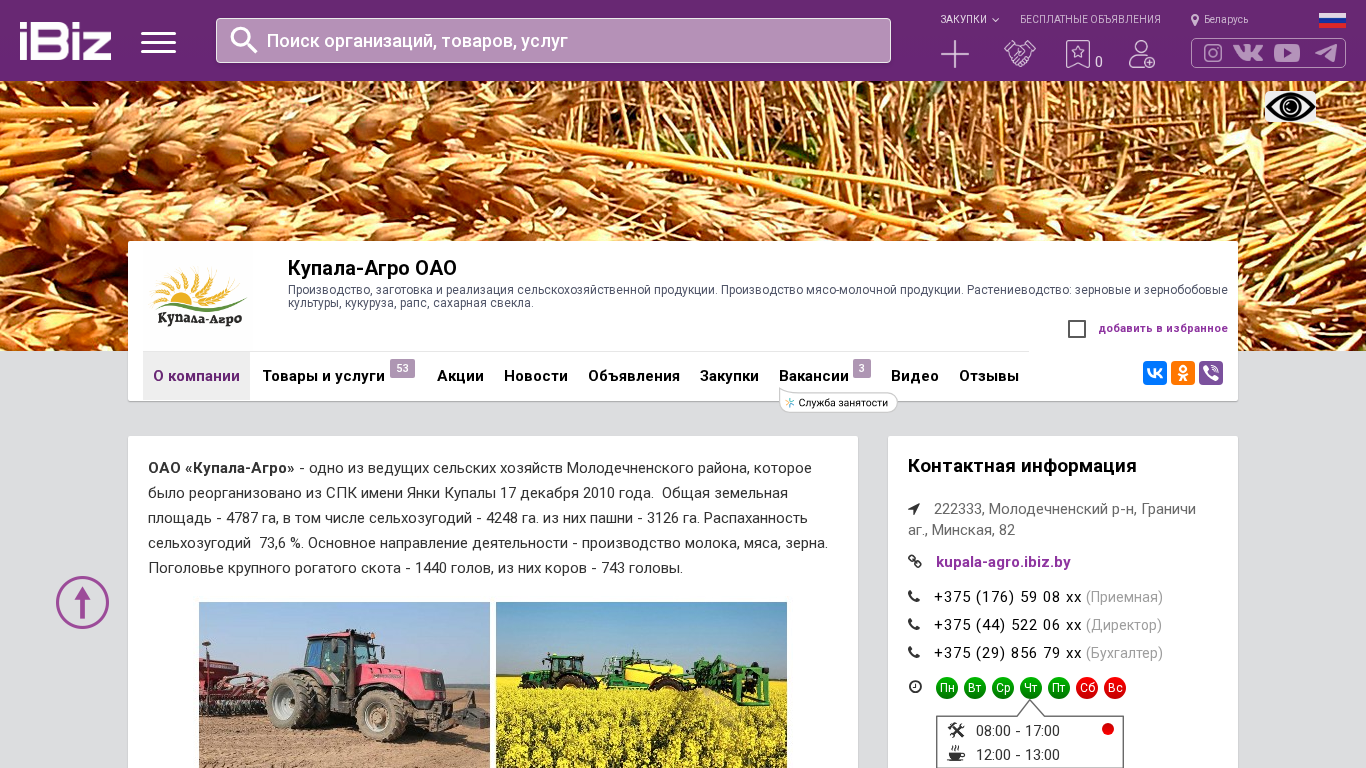Viewport: 1366px width, 768px height.
Task: Switch to the Отзывы tab
Action: tap(989, 376)
